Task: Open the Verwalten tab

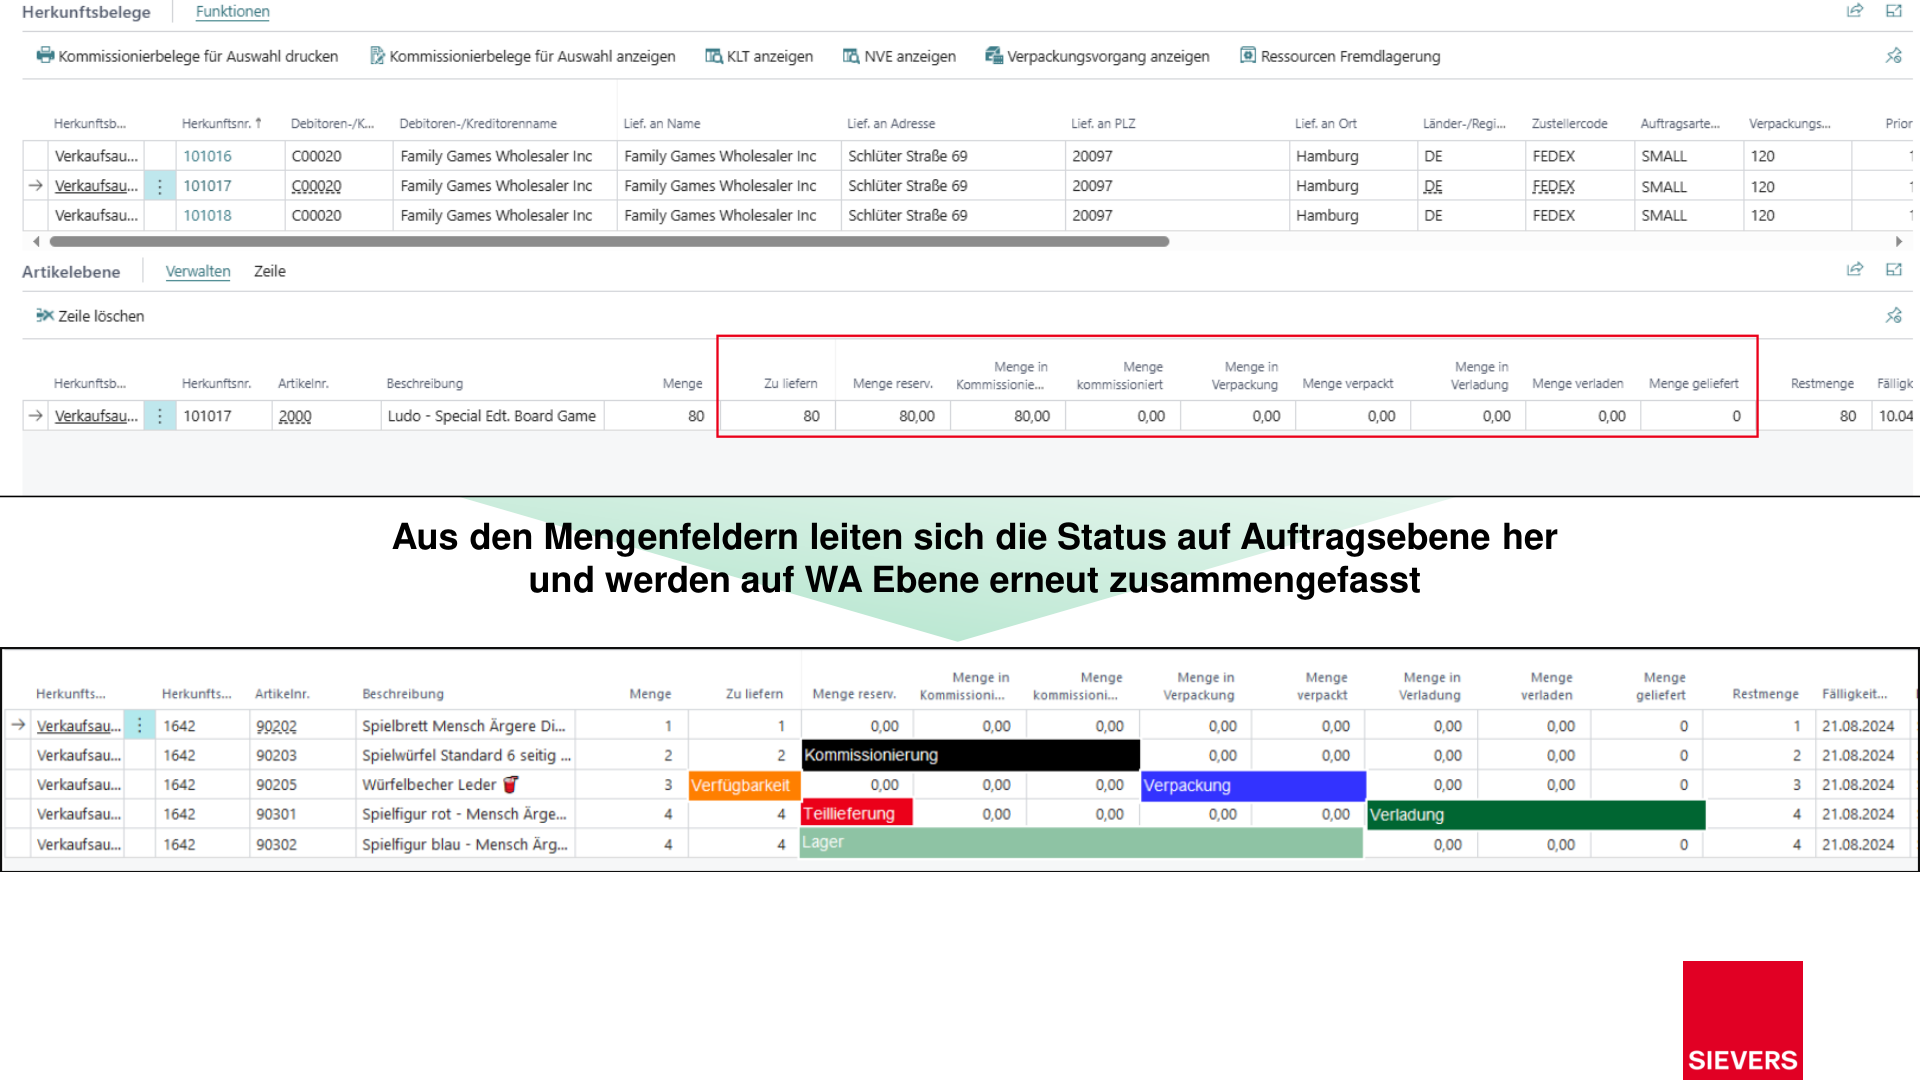Action: point(198,271)
